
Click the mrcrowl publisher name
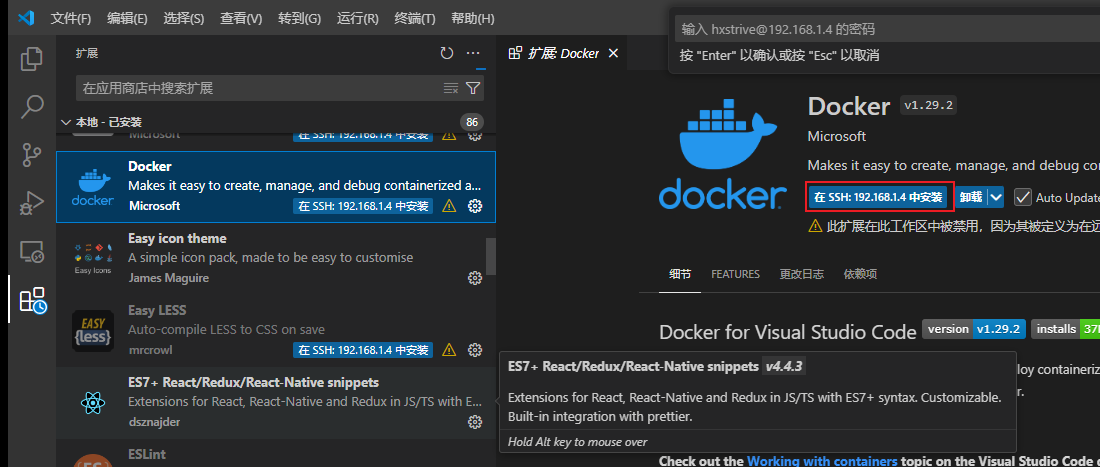coord(150,350)
